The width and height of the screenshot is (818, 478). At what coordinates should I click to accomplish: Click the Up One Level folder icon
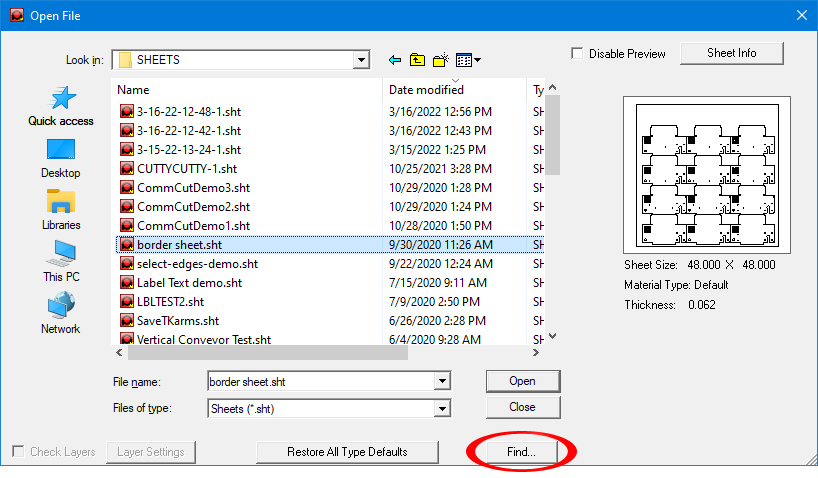point(418,60)
